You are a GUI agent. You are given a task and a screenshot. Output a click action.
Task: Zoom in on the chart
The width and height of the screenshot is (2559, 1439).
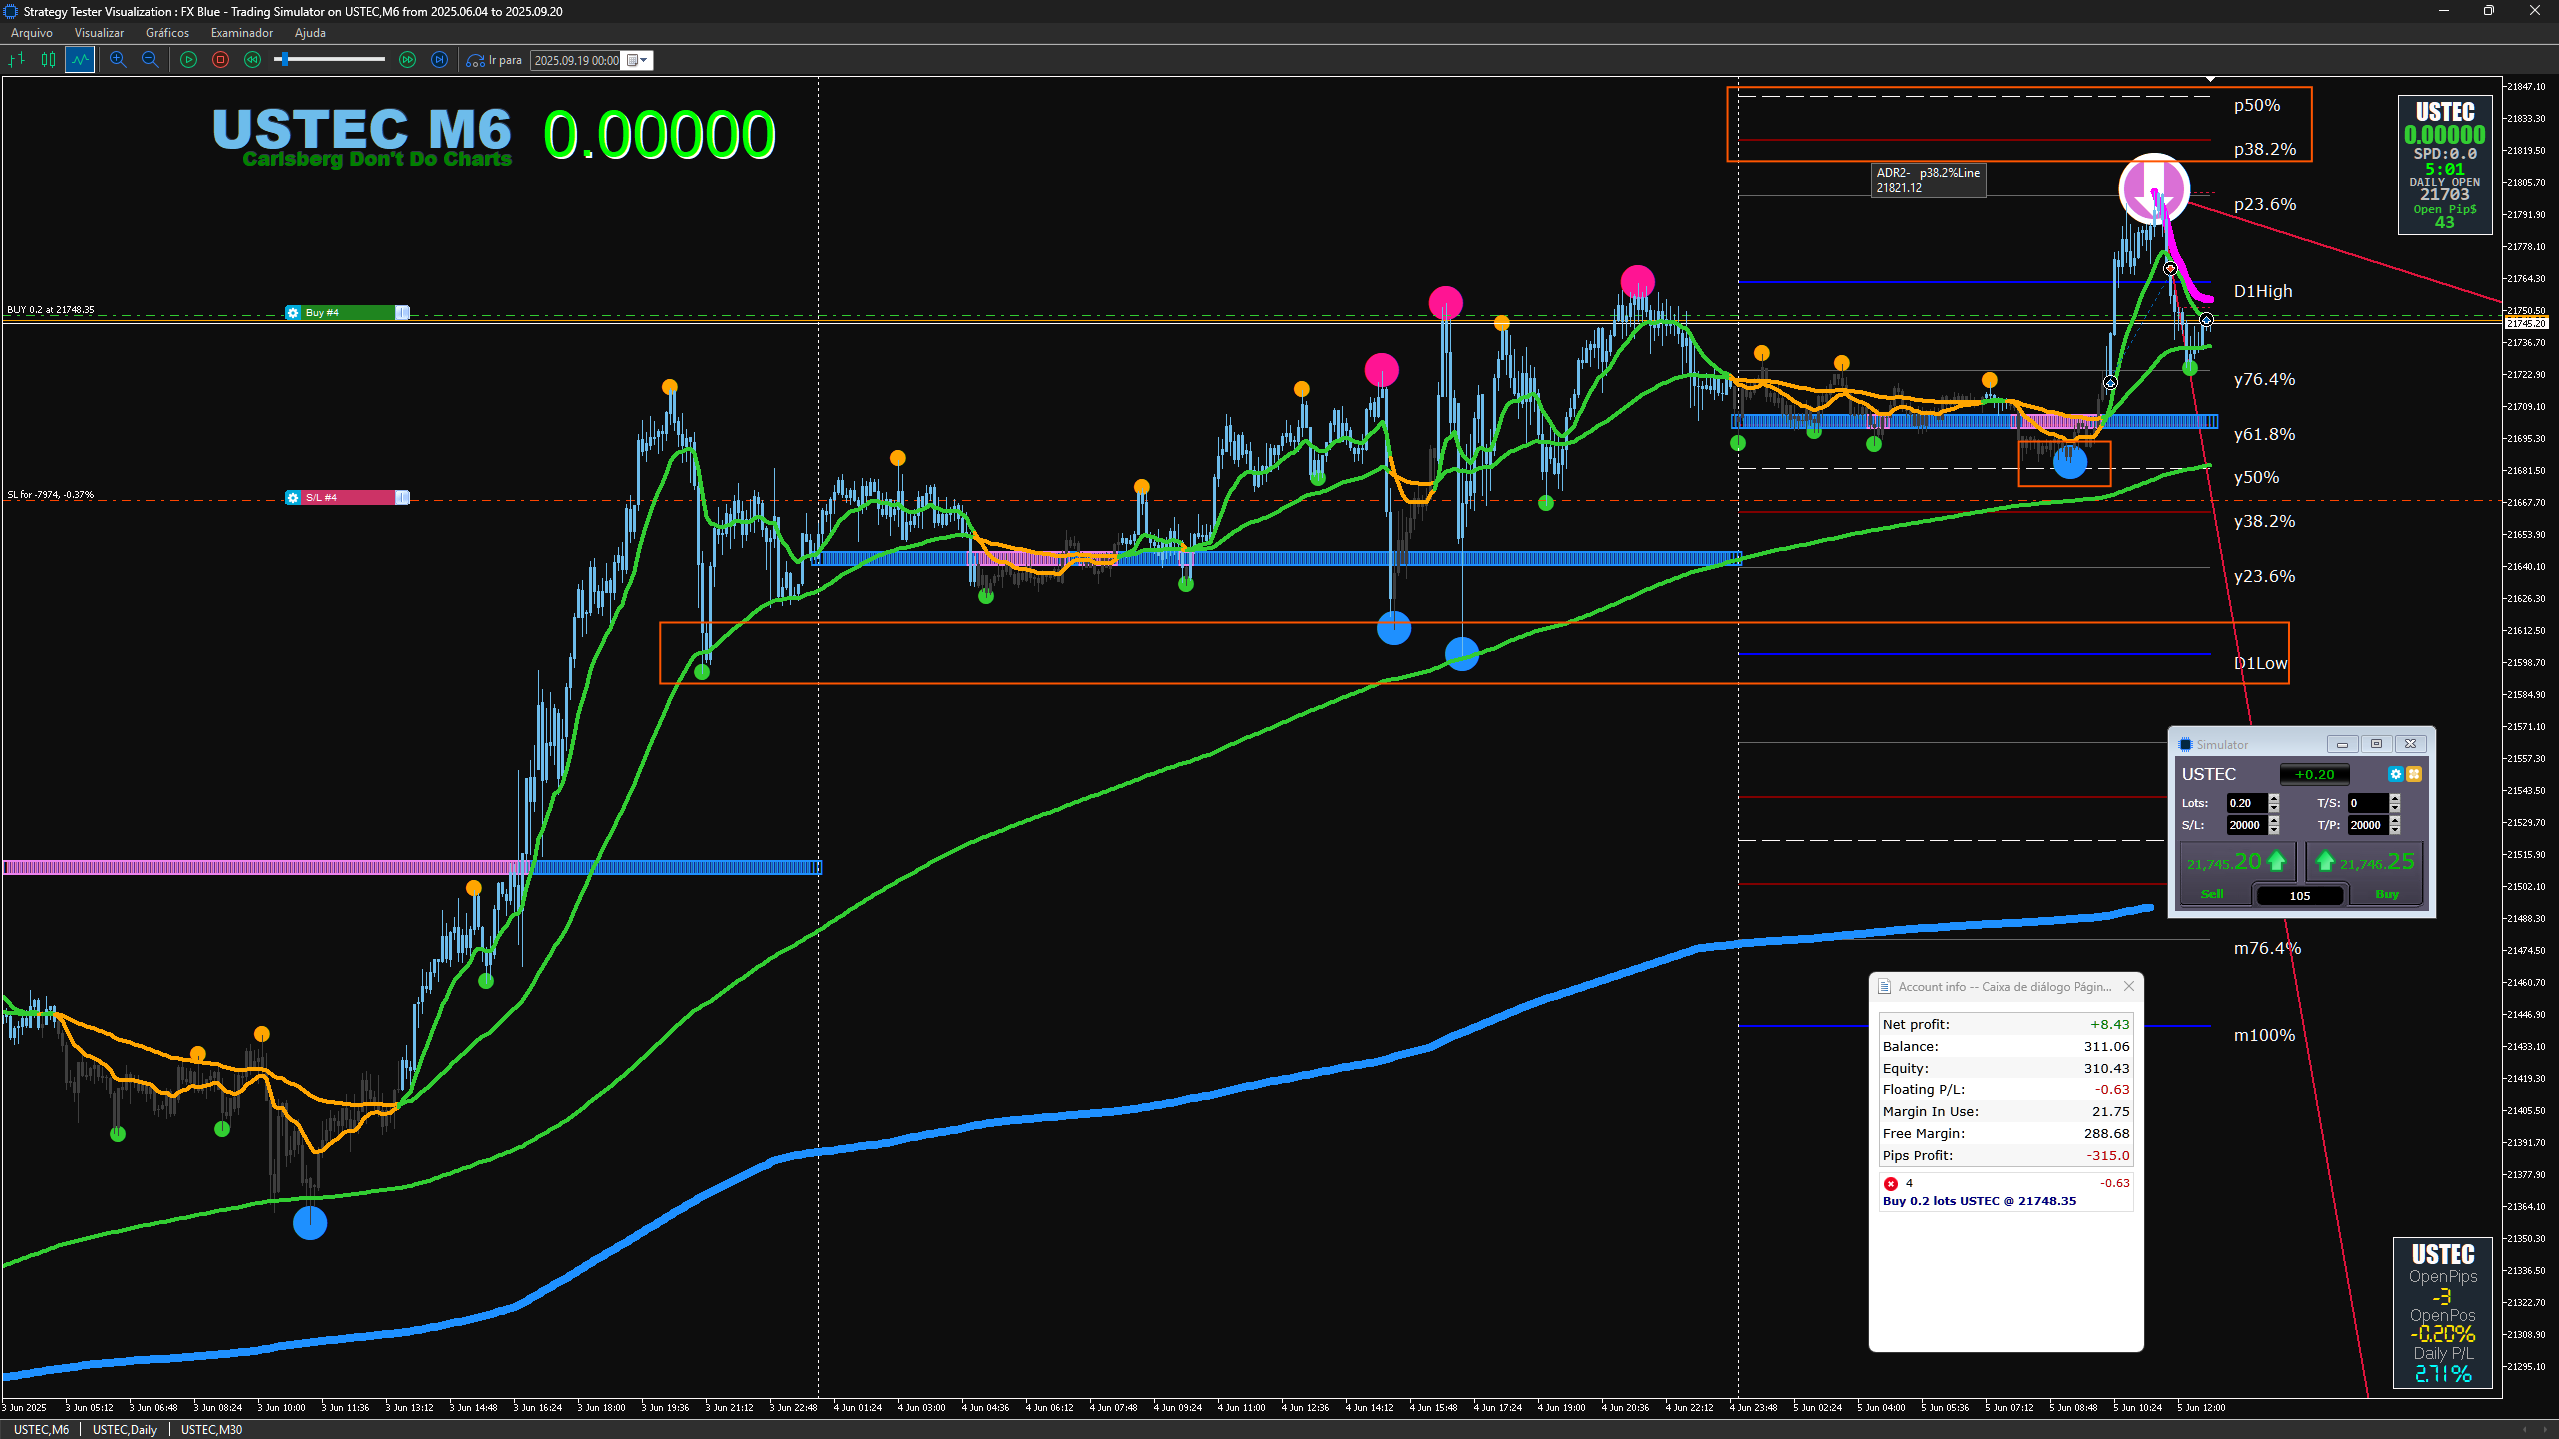[118, 60]
